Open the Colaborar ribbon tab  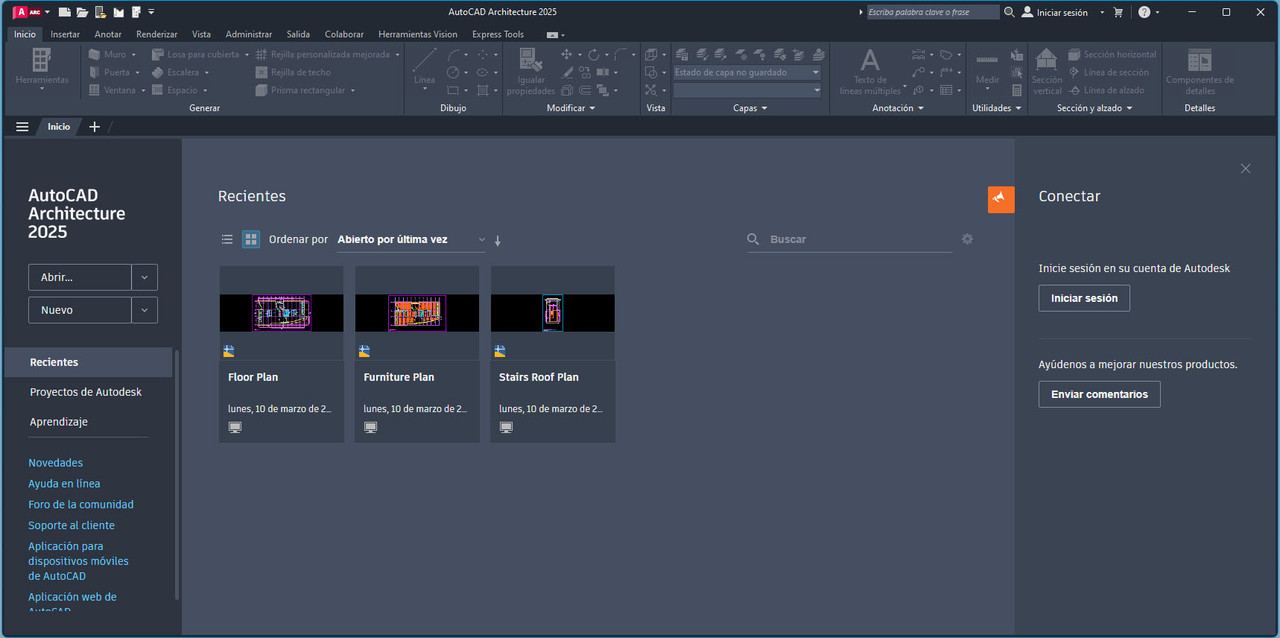pos(344,34)
